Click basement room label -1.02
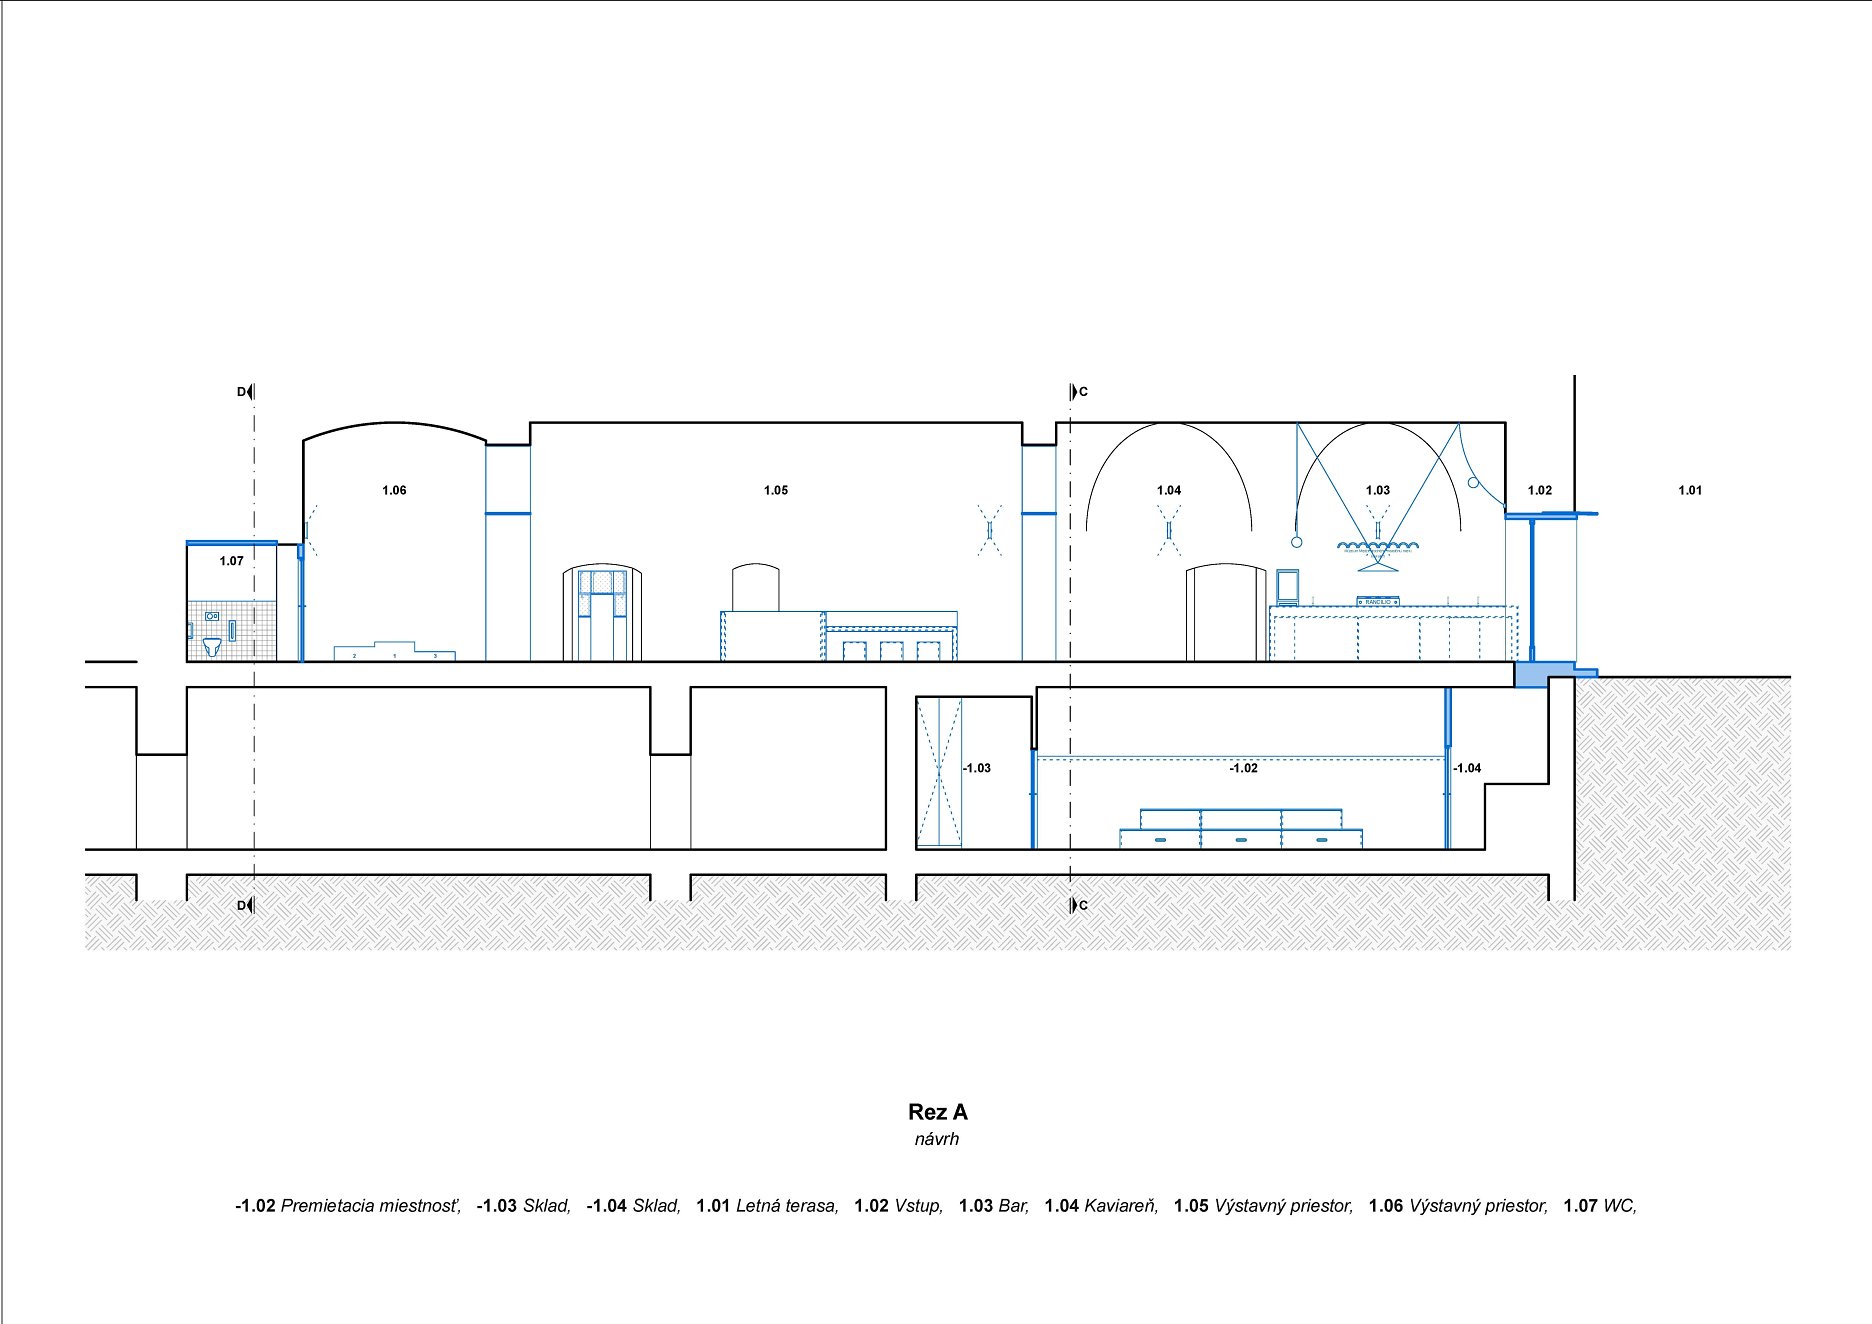 click(x=1243, y=768)
